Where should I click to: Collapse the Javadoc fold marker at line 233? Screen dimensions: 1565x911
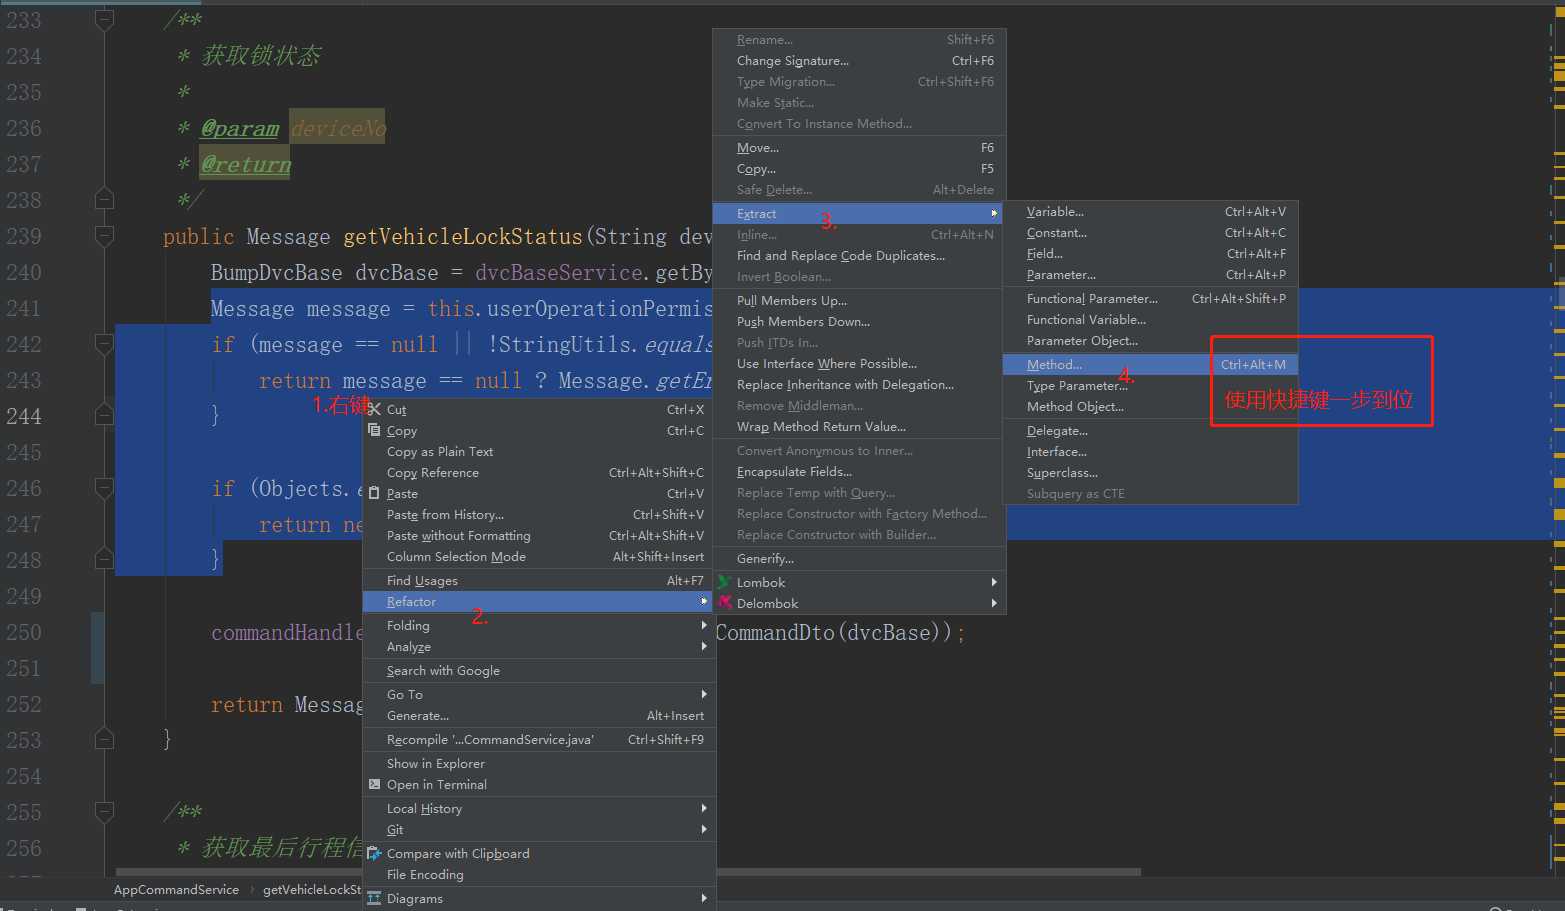[x=104, y=19]
